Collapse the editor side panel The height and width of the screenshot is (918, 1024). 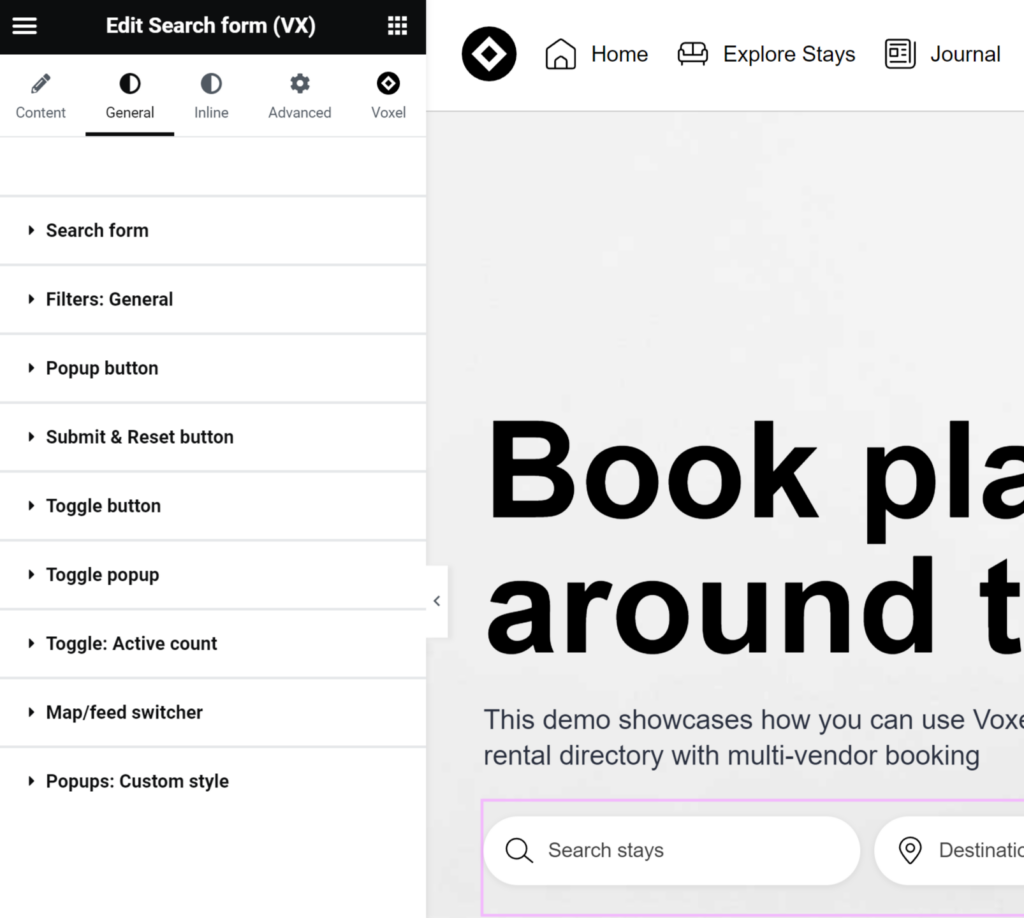(436, 601)
